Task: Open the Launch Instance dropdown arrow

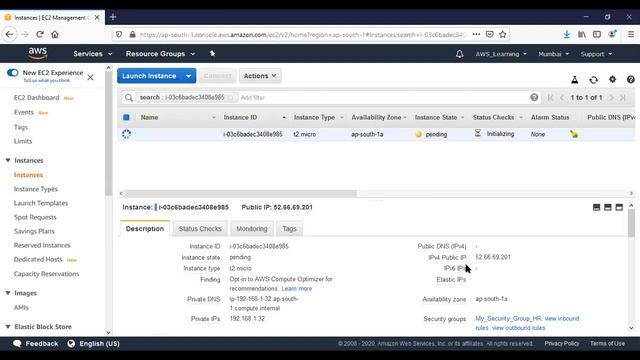Action: (188, 76)
